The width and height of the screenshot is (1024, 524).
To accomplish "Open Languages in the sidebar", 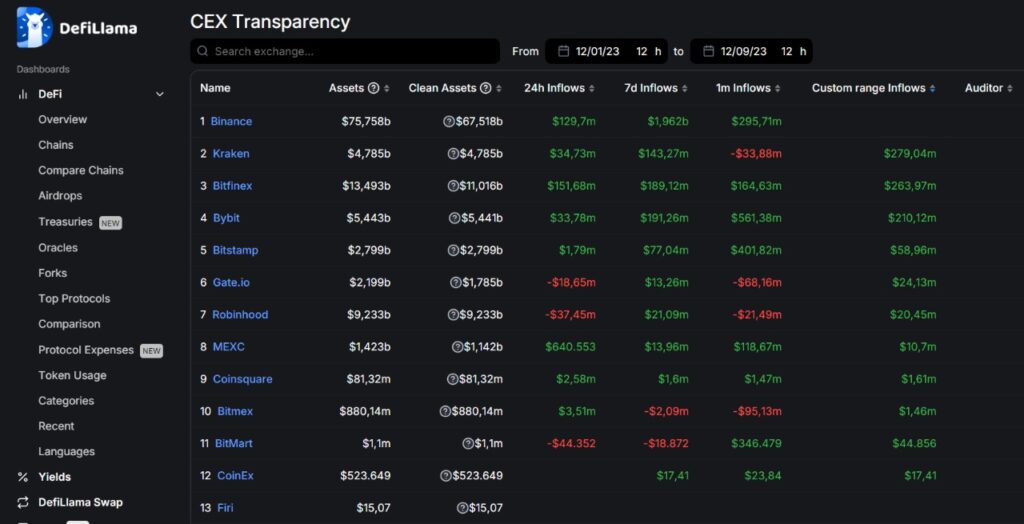I will [67, 451].
